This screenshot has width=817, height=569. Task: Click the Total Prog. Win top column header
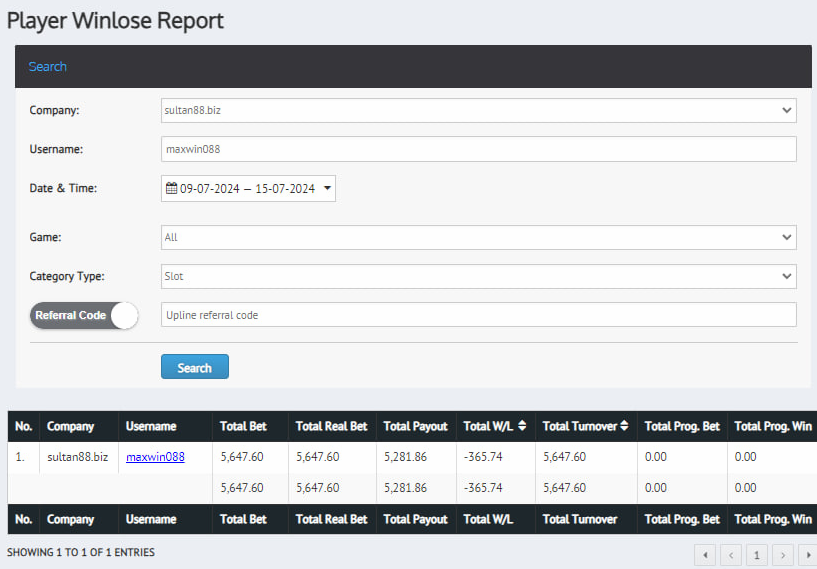point(773,426)
